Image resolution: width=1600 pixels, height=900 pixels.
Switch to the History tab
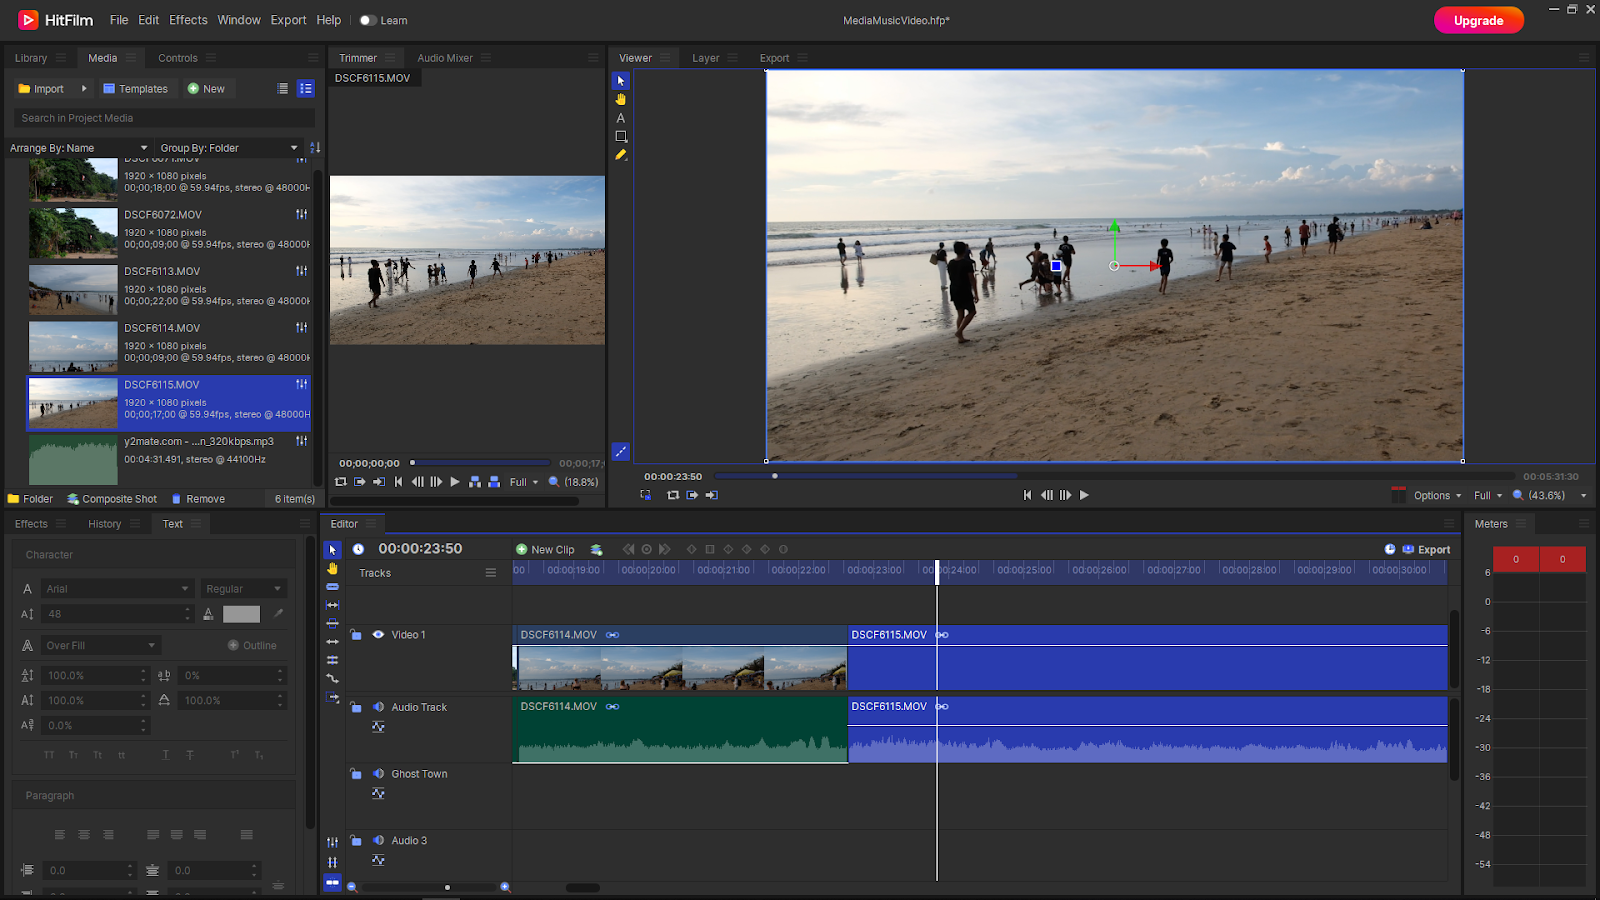pos(104,524)
